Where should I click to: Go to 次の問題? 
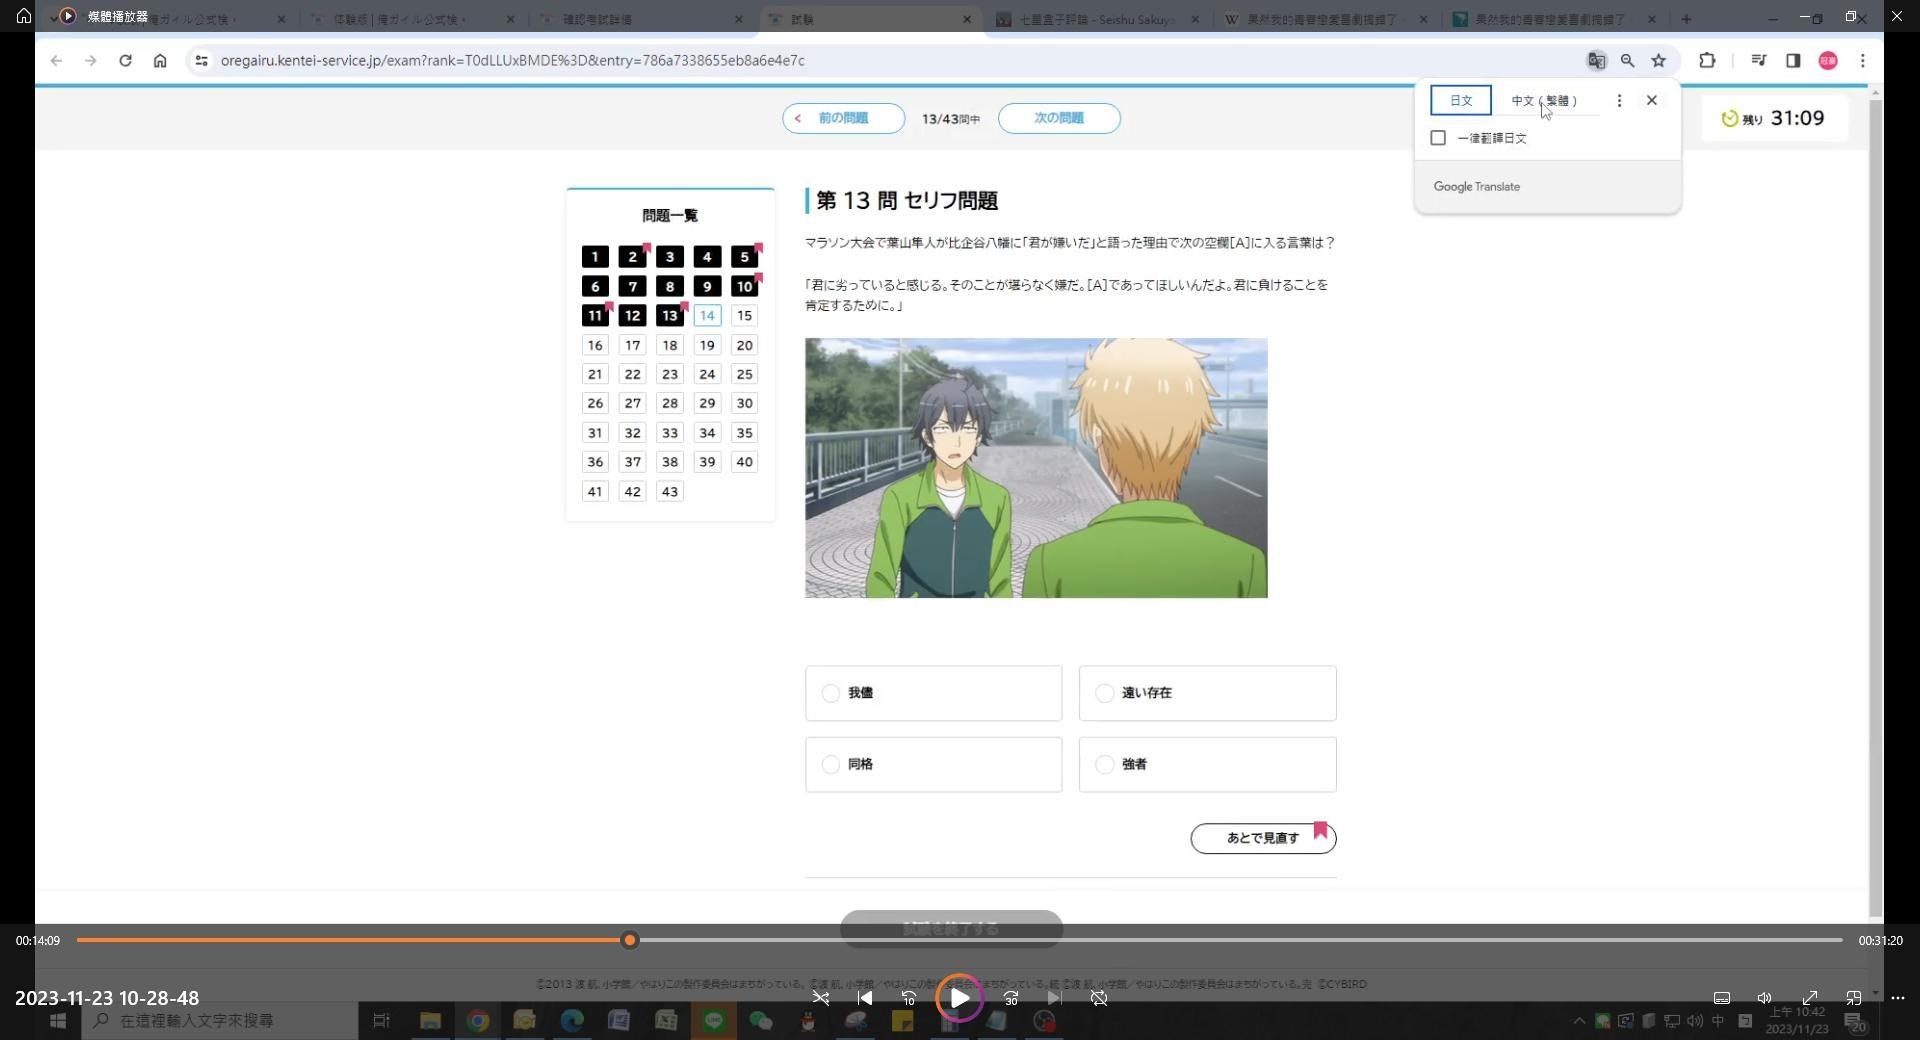1059,118
